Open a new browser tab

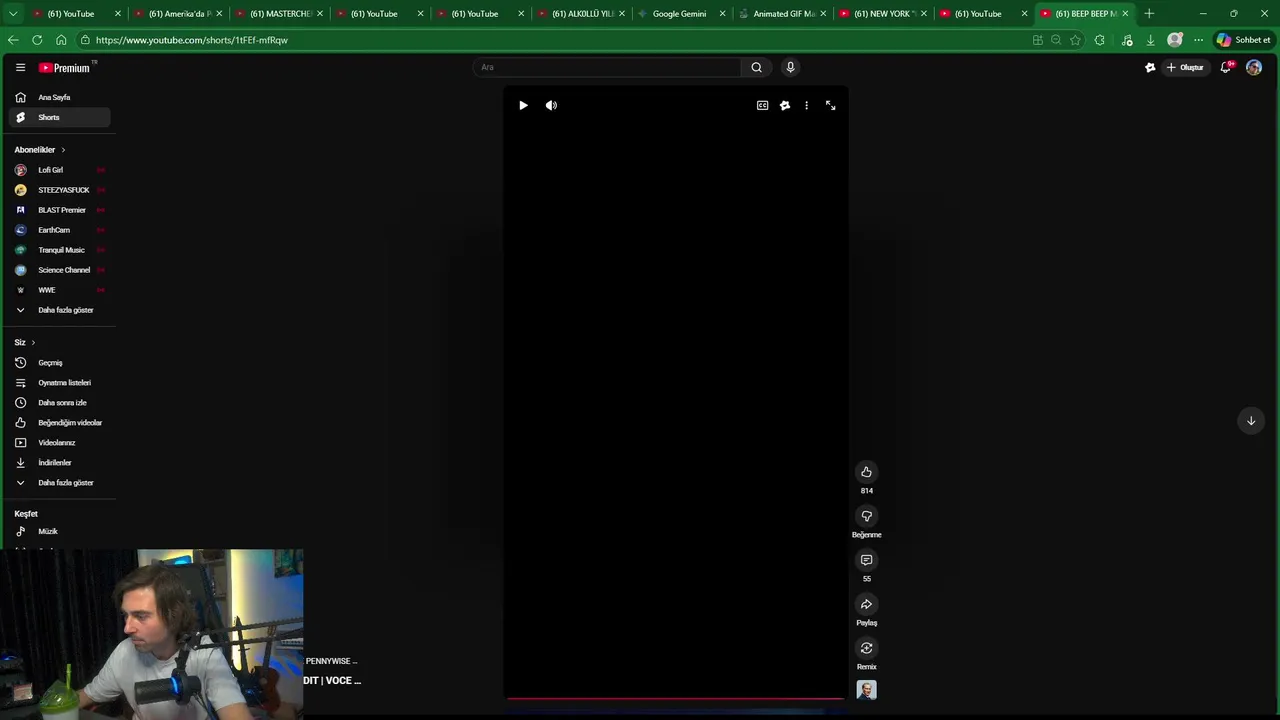pos(1149,14)
